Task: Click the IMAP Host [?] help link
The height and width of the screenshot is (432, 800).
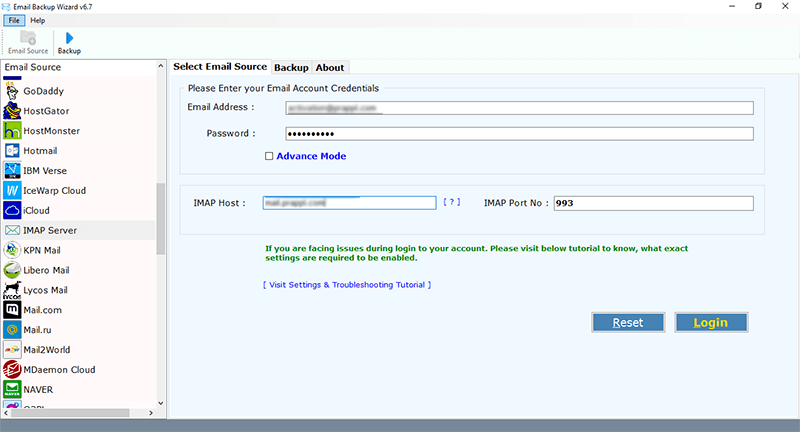Action: coord(452,202)
